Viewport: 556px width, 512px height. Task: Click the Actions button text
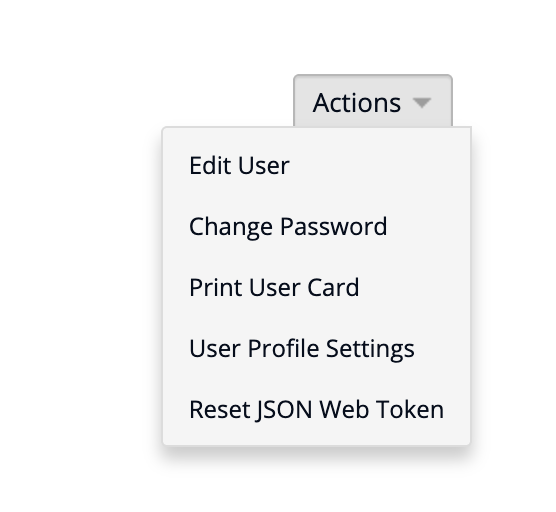pyautogui.click(x=357, y=103)
